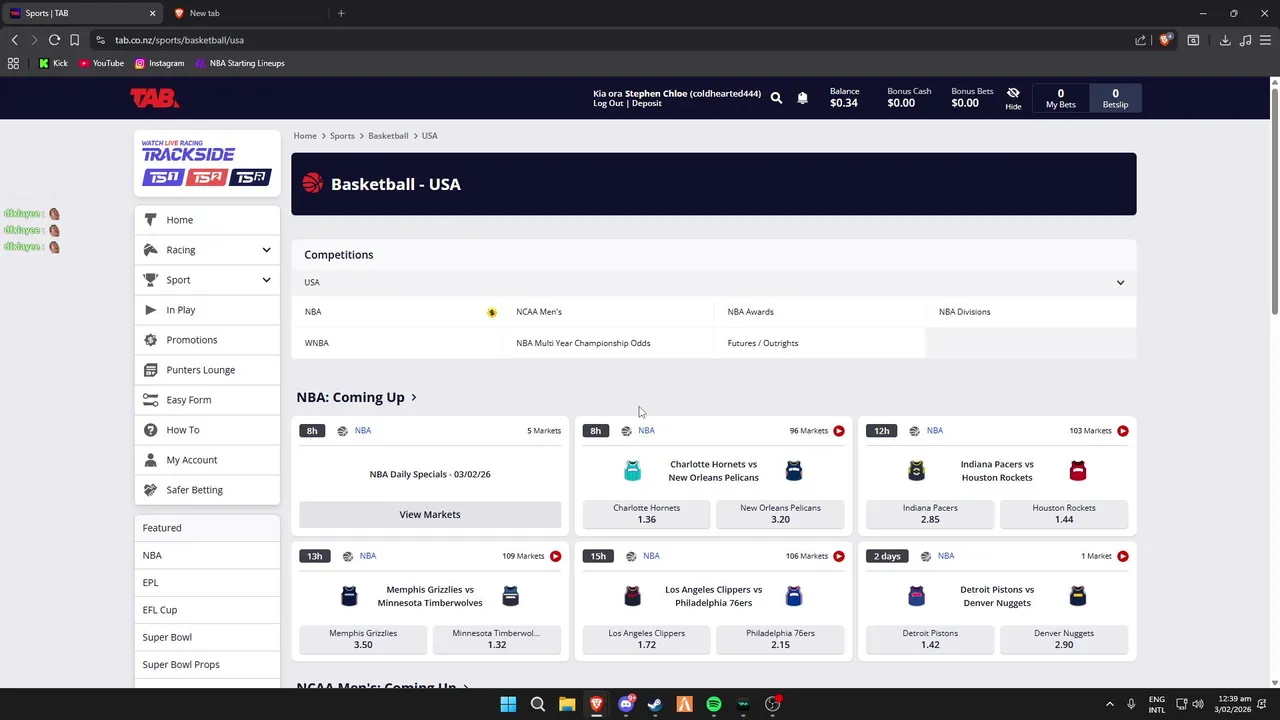Open File Explorer from the taskbar
Viewport: 1280px width, 720px height.
click(x=567, y=704)
